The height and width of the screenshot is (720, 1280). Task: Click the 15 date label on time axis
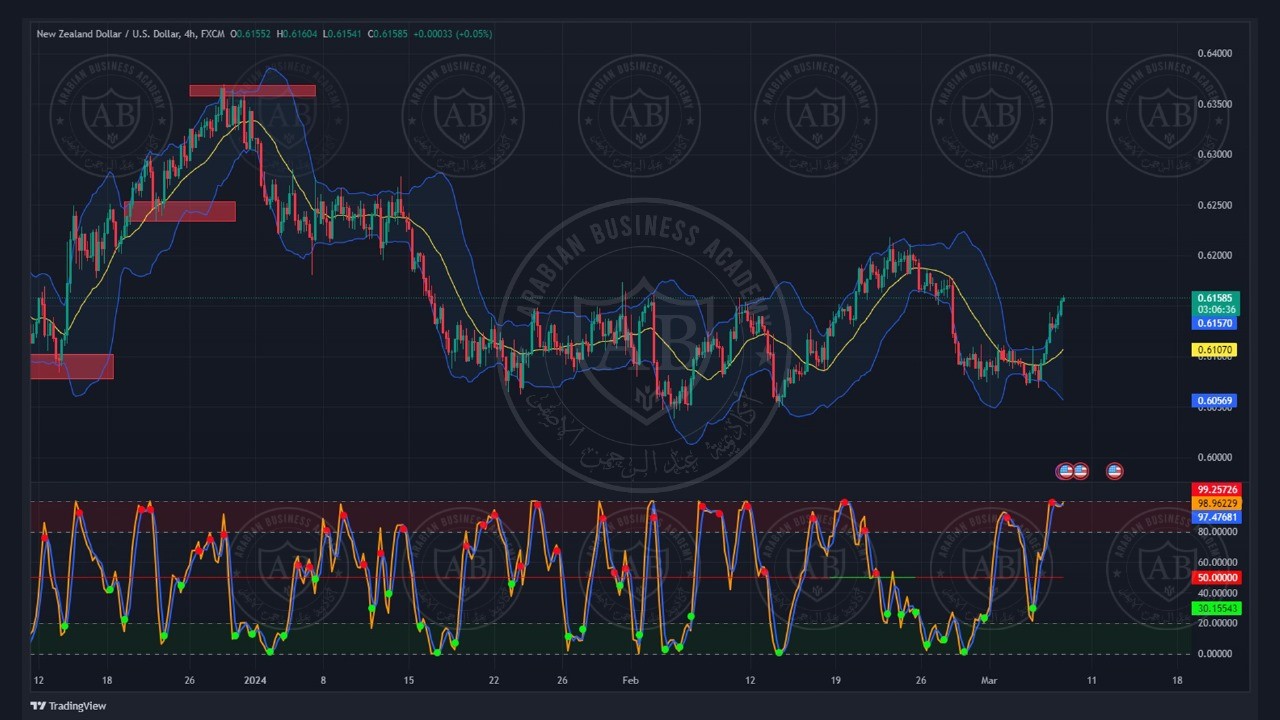point(409,681)
